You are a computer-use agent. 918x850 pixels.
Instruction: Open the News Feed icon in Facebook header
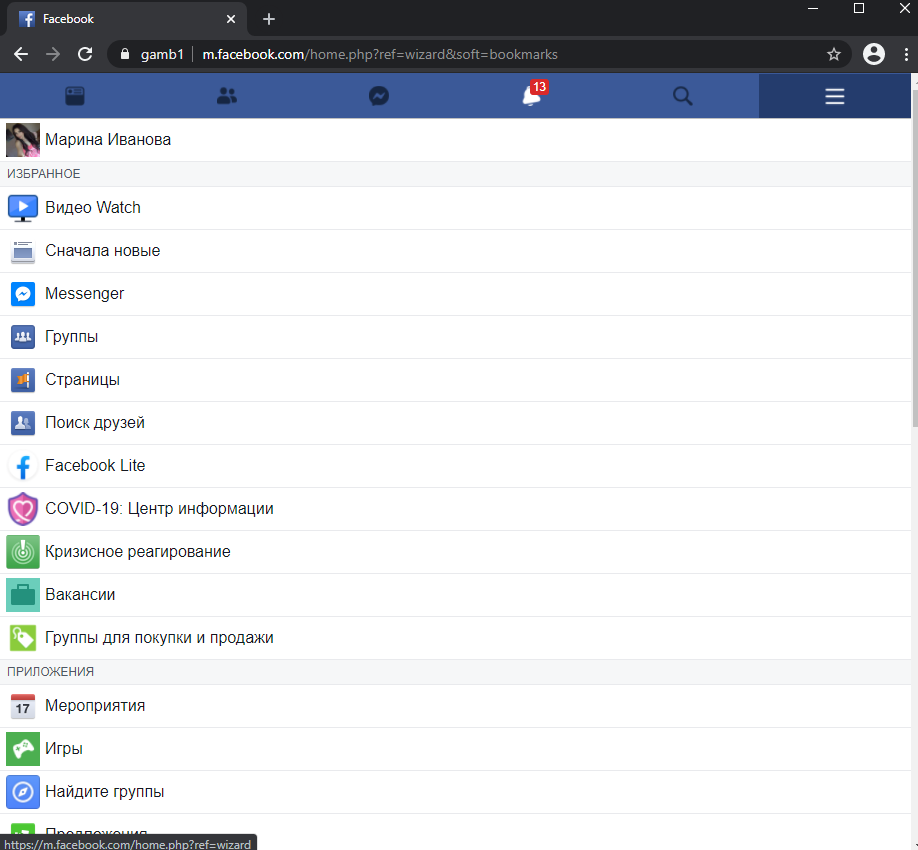[x=75, y=96]
